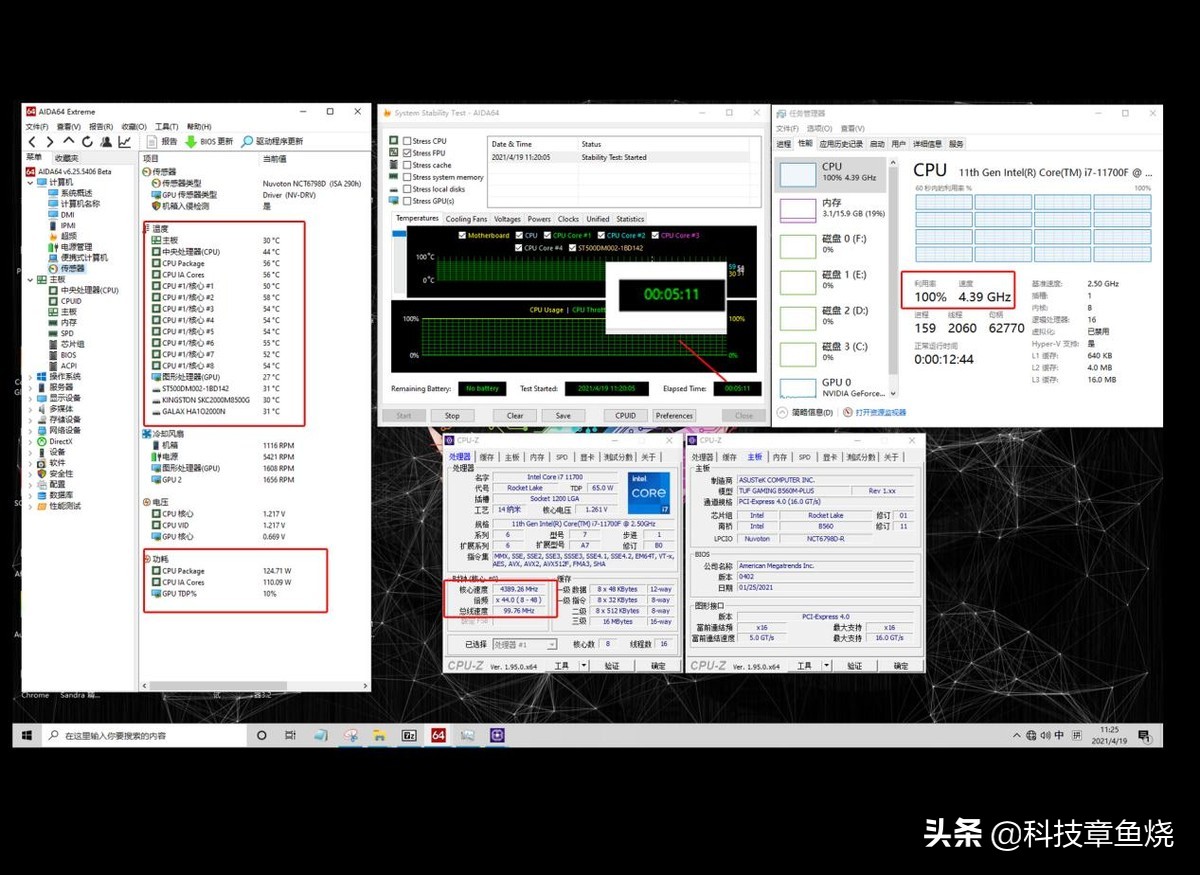Click the line chart icon in AIDA64 toolbar
Image resolution: width=1200 pixels, height=875 pixels.
click(124, 141)
